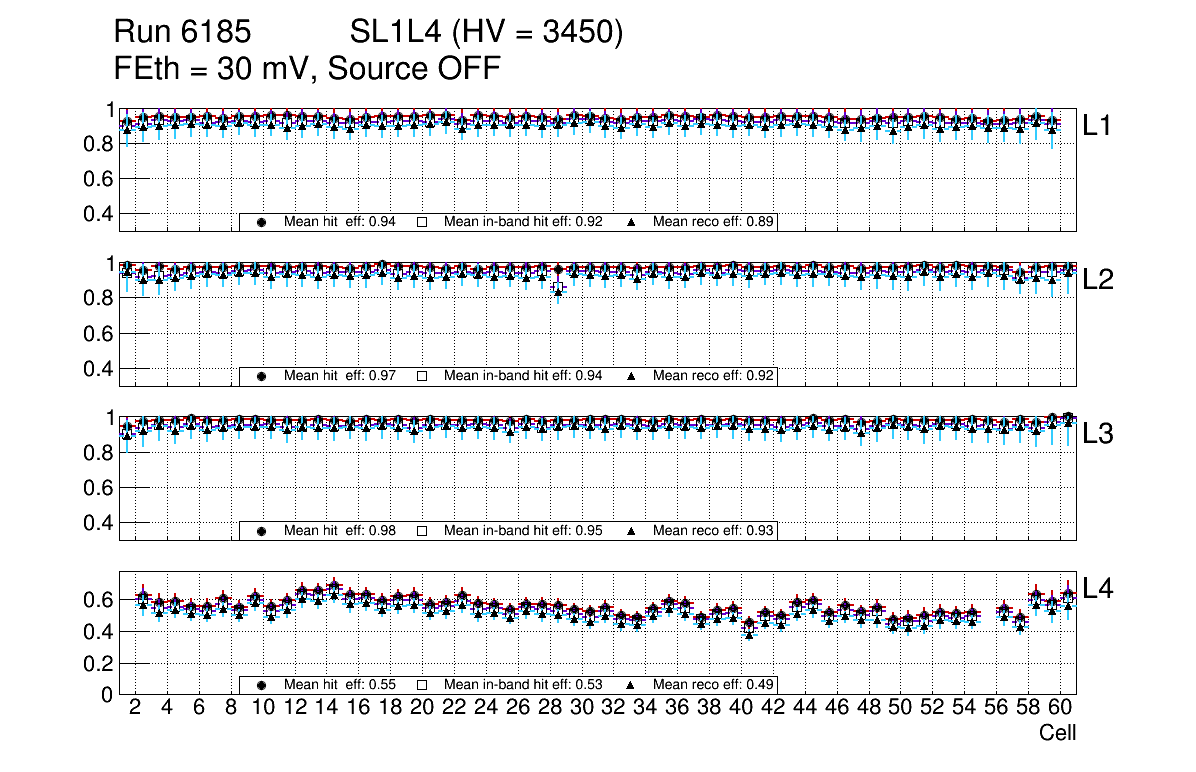Click the open square legend marker in L4
The width and height of the screenshot is (1196, 772).
coord(421,685)
